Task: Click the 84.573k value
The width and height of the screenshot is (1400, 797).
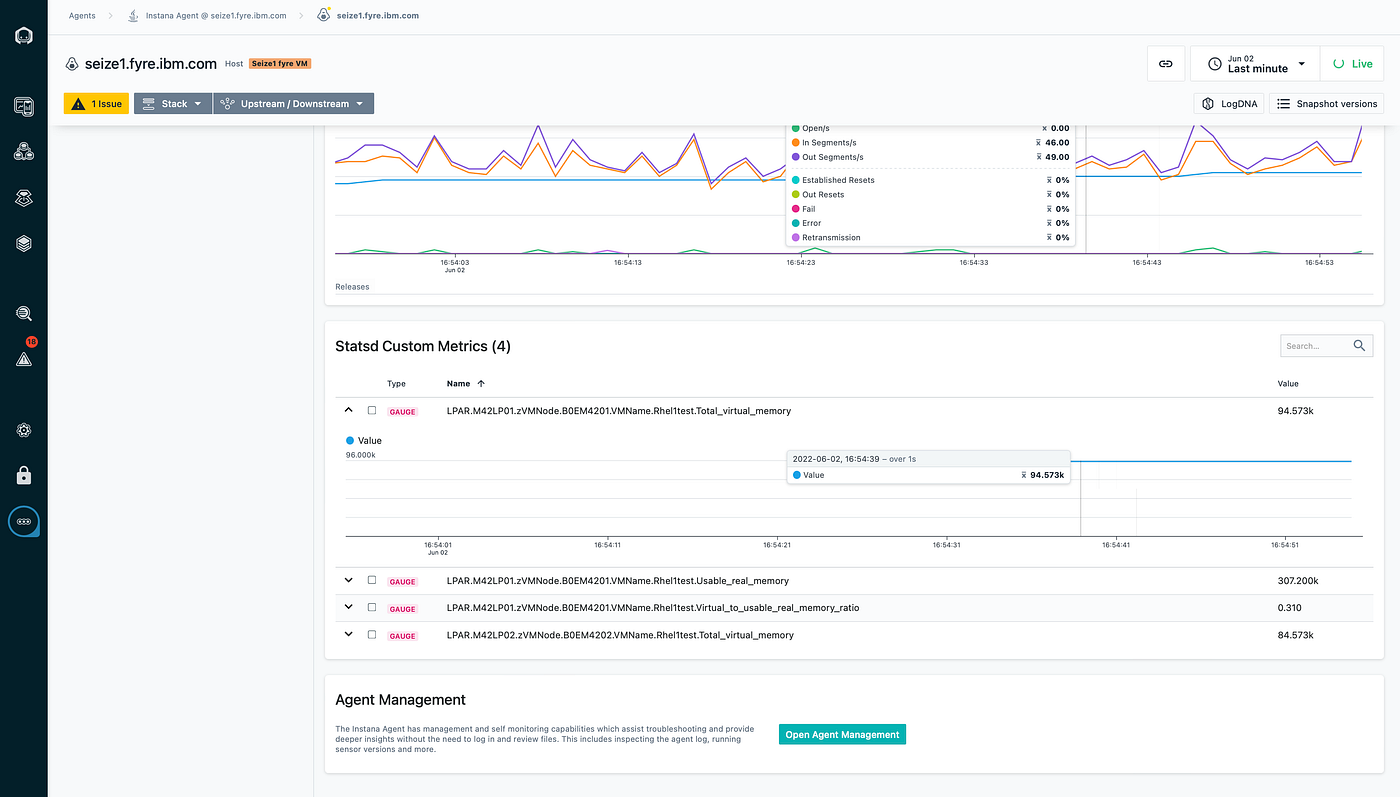Action: 1295,634
